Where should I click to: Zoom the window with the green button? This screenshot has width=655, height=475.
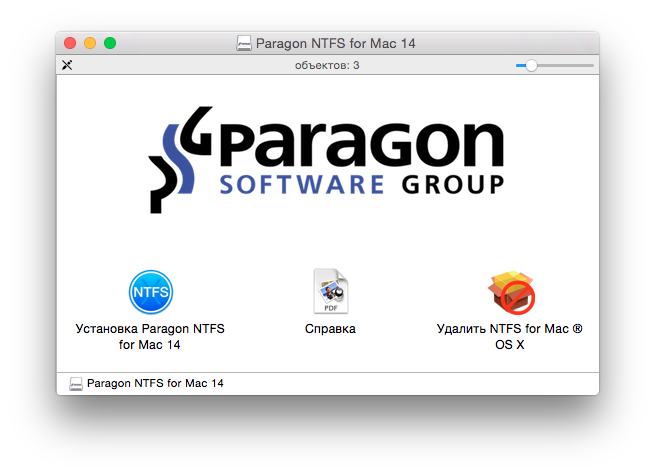110,43
